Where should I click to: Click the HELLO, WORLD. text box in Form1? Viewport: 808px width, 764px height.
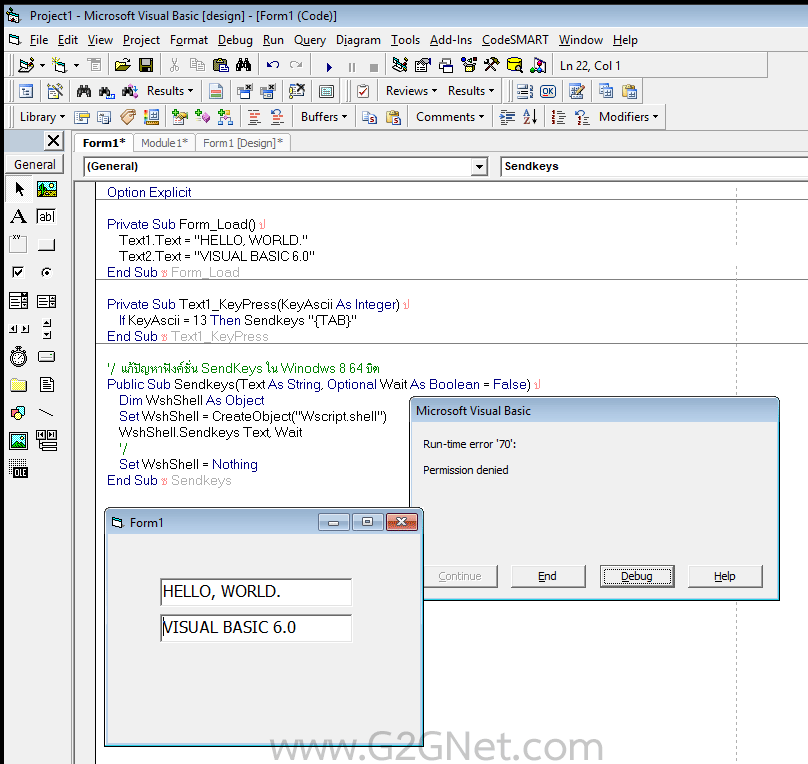[x=256, y=591]
